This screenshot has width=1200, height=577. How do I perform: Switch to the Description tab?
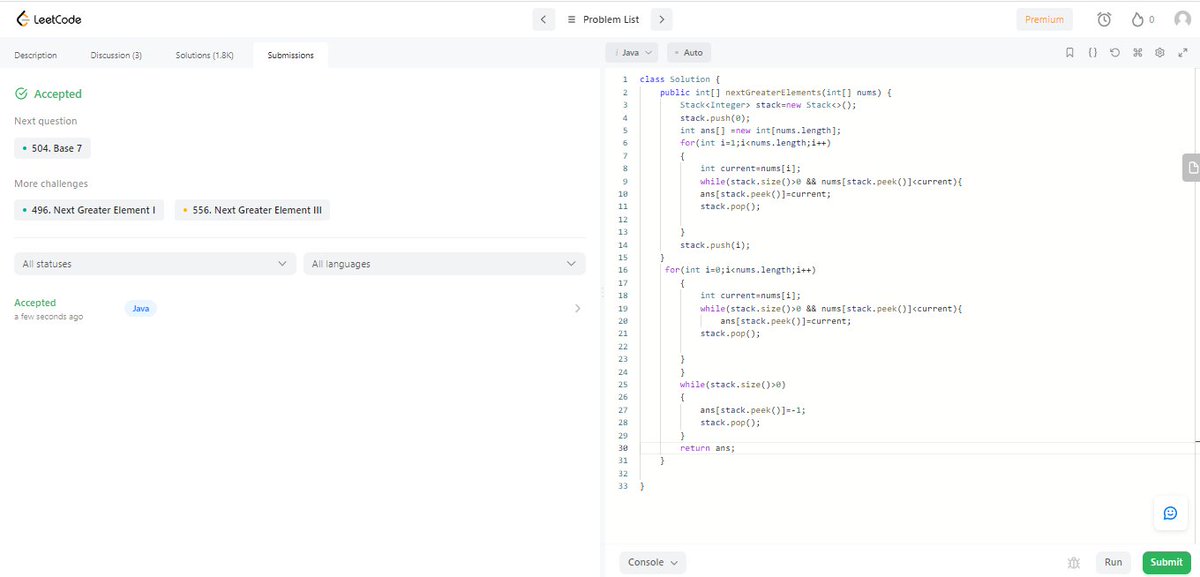tap(36, 55)
